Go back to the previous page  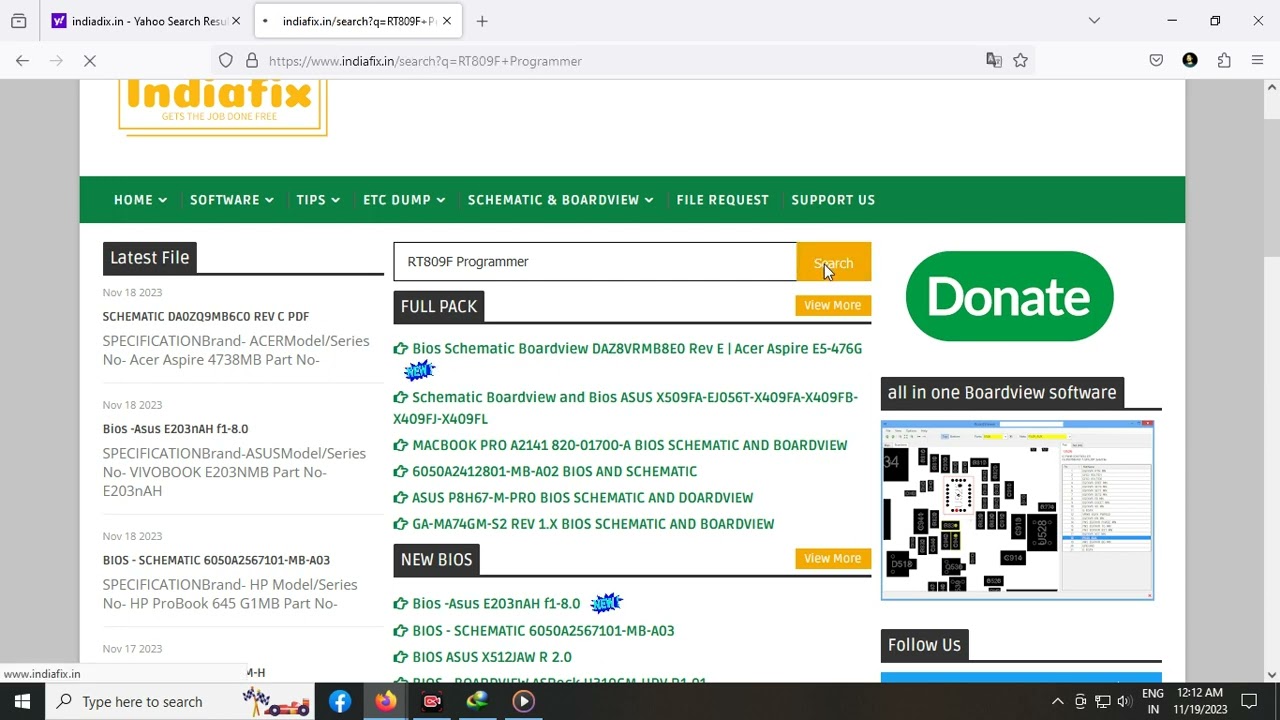tap(22, 61)
